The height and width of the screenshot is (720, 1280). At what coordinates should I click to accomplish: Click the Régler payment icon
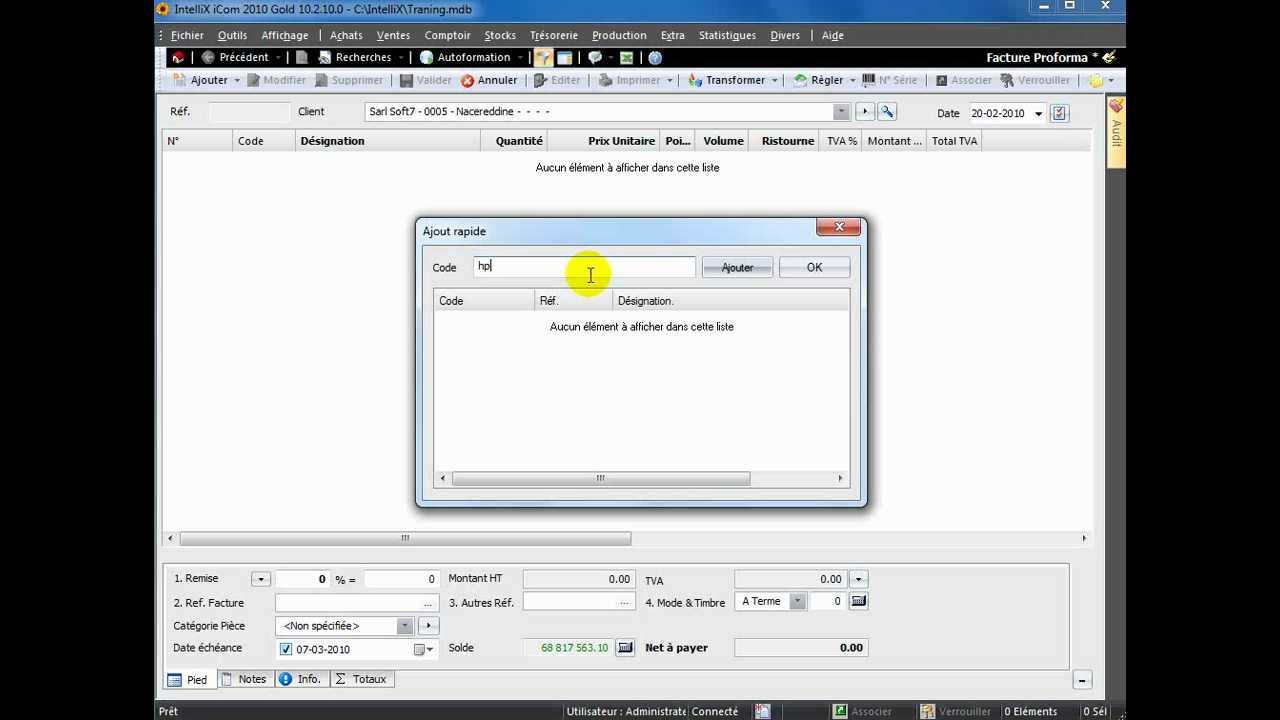pos(800,80)
